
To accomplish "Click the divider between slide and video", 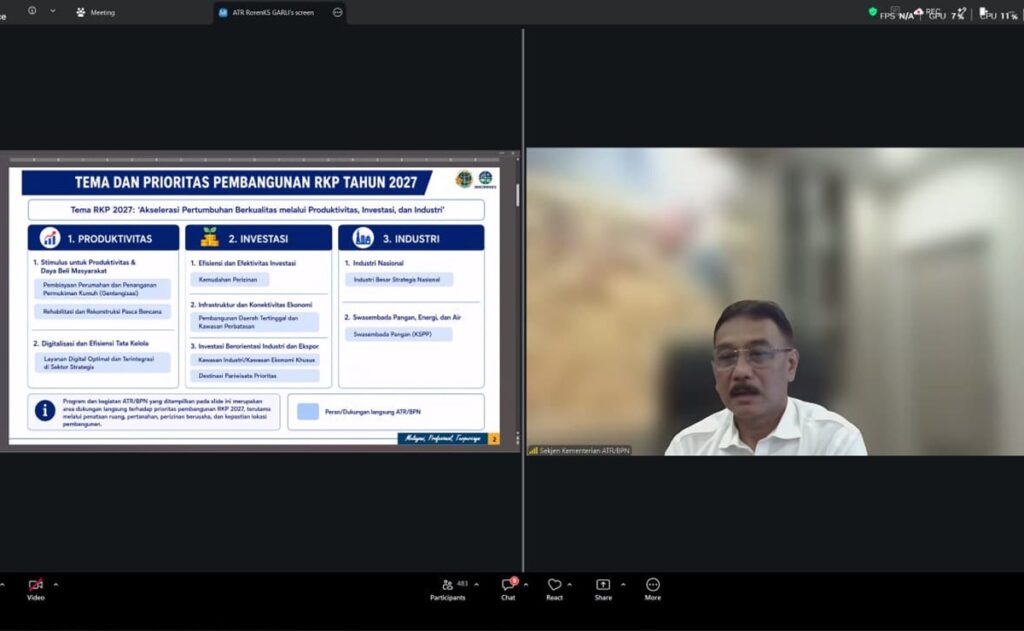I will click(523, 300).
